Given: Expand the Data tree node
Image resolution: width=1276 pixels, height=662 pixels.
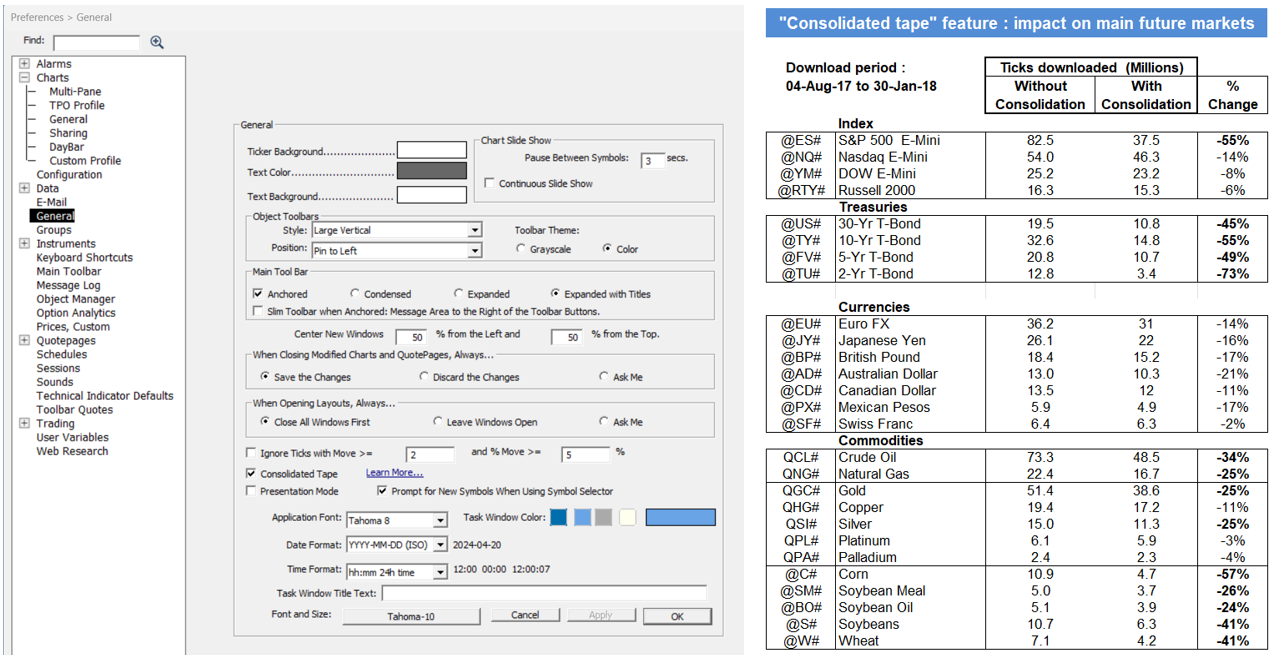Looking at the screenshot, I should (x=24, y=188).
